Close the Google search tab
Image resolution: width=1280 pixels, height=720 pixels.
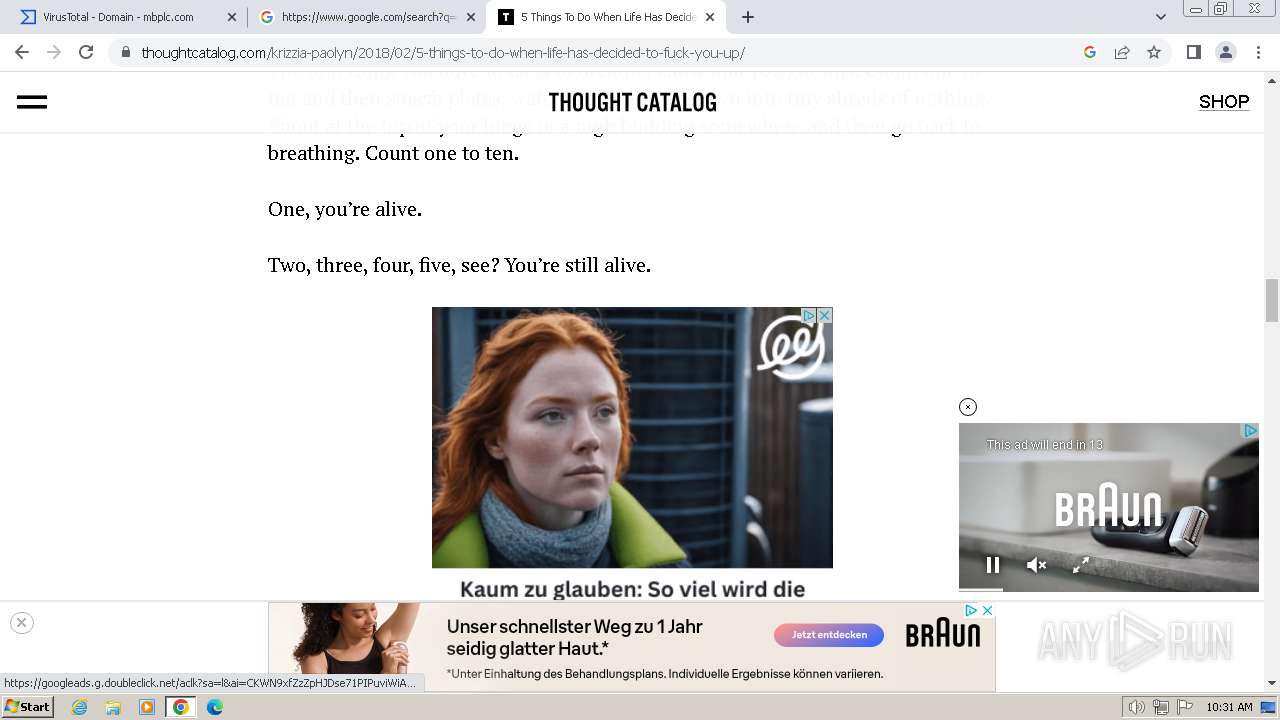(x=471, y=17)
